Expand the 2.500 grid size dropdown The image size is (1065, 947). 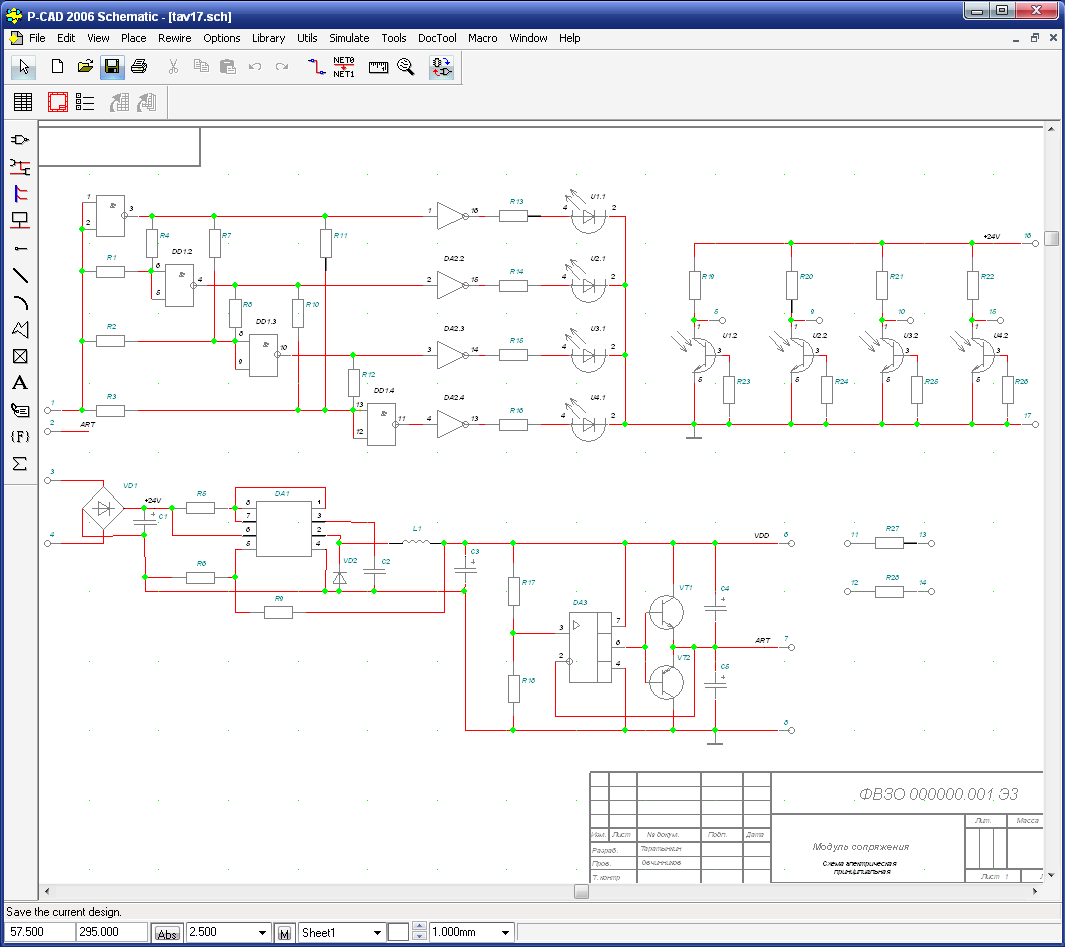[263, 933]
